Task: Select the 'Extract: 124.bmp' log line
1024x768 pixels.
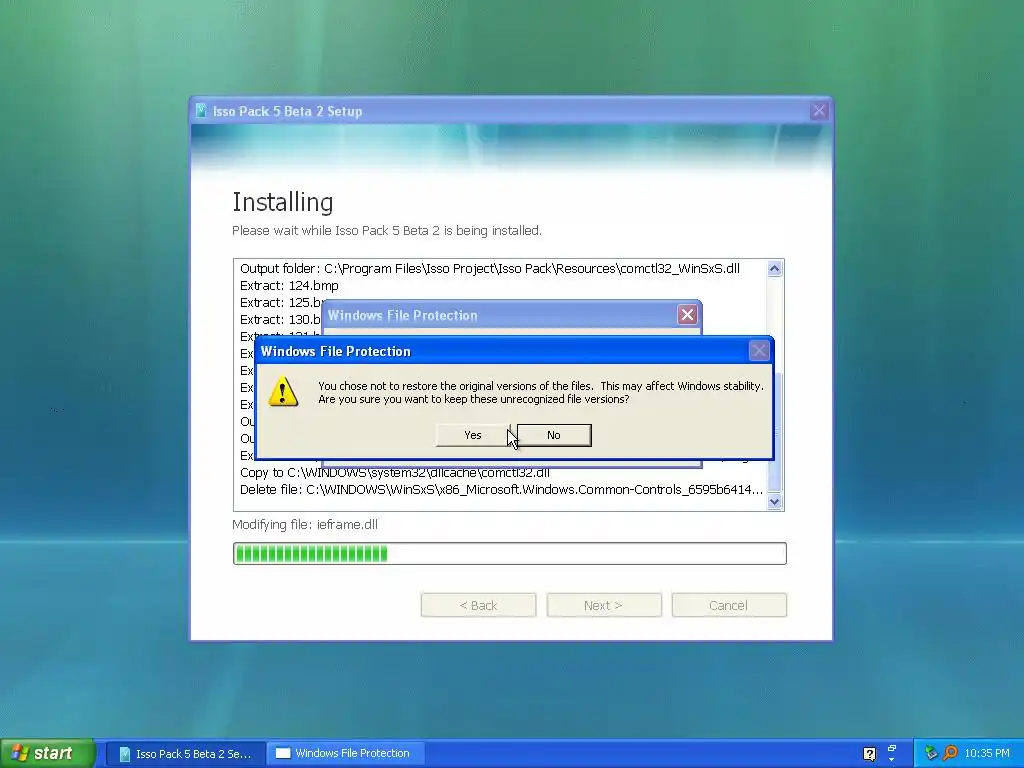Action: point(289,285)
